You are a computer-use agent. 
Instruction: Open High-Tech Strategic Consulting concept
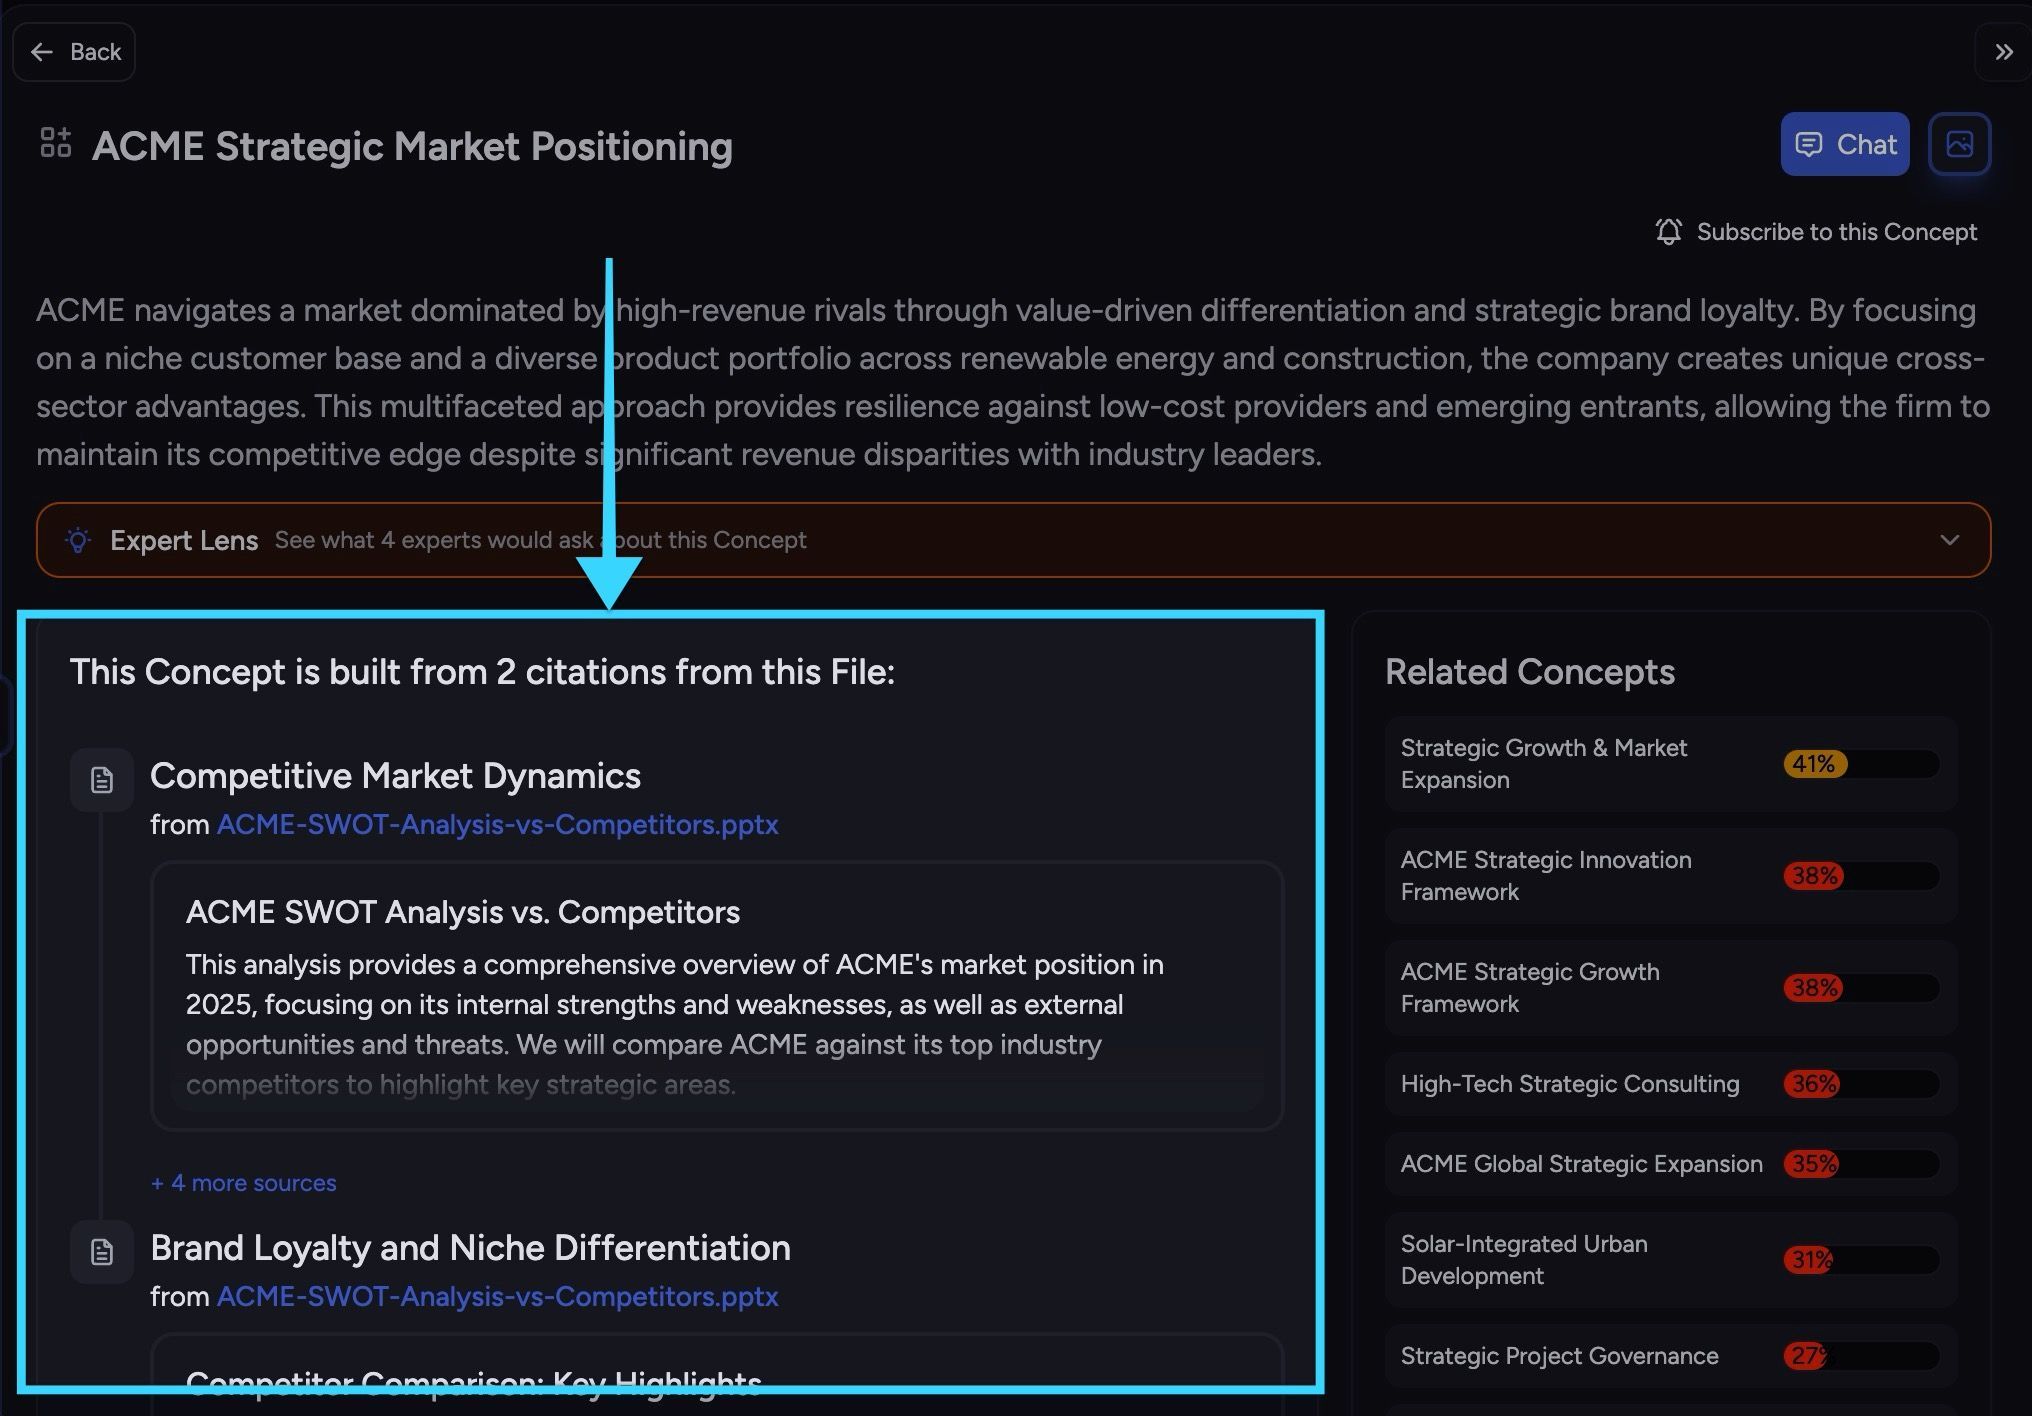click(1671, 1084)
